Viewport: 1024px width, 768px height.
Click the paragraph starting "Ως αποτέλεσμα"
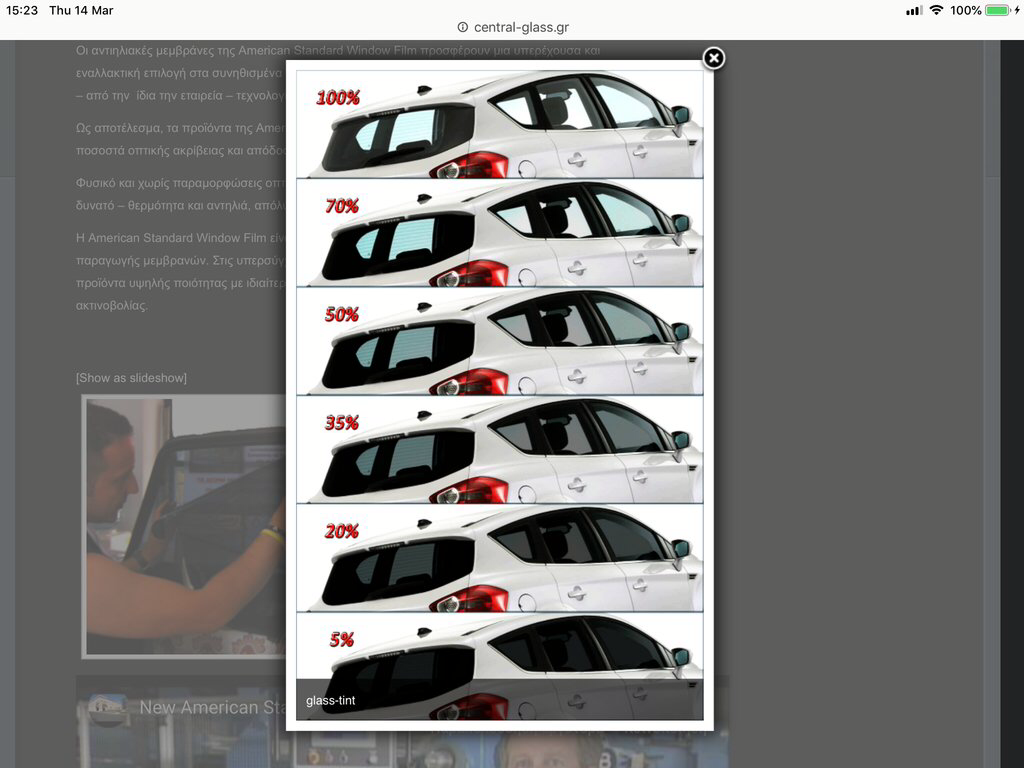tap(180, 139)
